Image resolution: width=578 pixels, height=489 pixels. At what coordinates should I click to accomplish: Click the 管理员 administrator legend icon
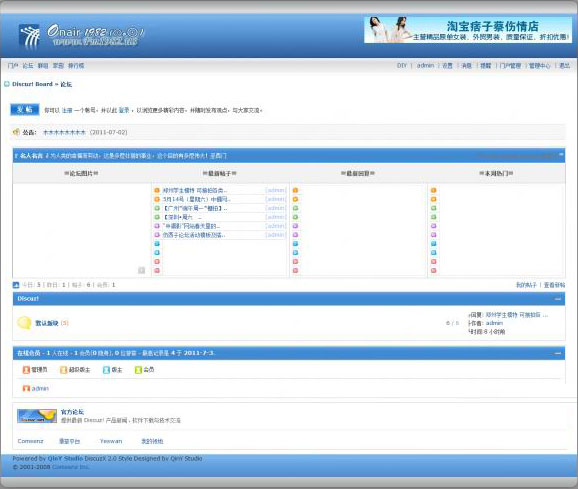[x=26, y=370]
